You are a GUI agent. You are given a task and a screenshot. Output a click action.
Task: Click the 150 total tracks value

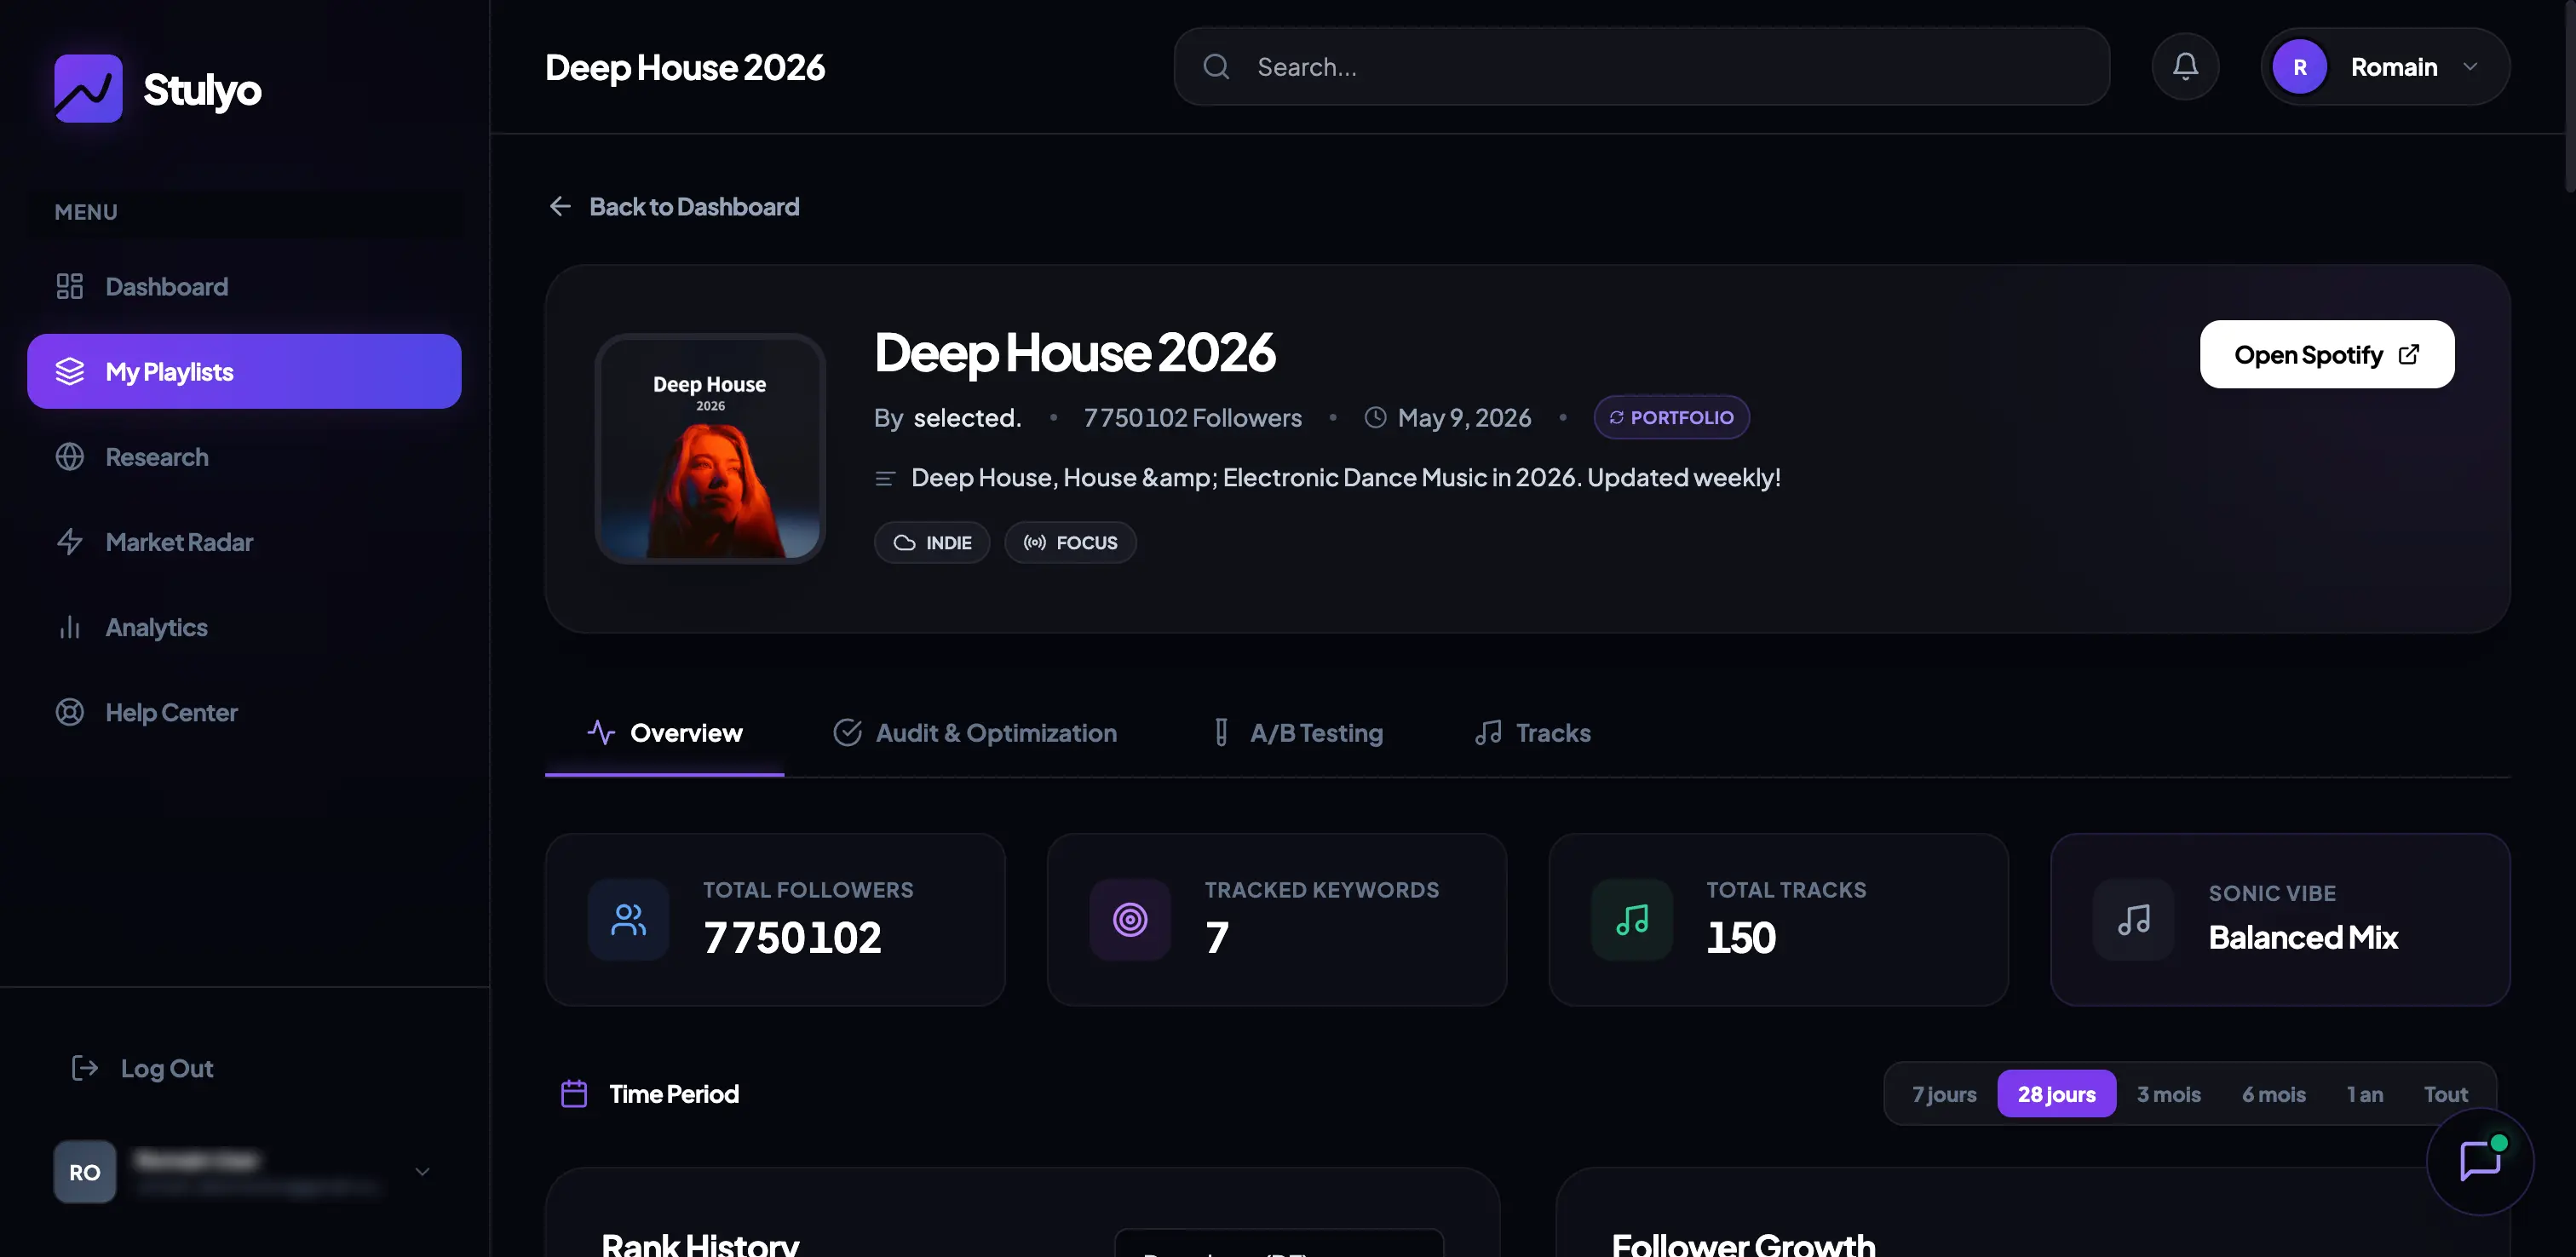click(x=1740, y=937)
